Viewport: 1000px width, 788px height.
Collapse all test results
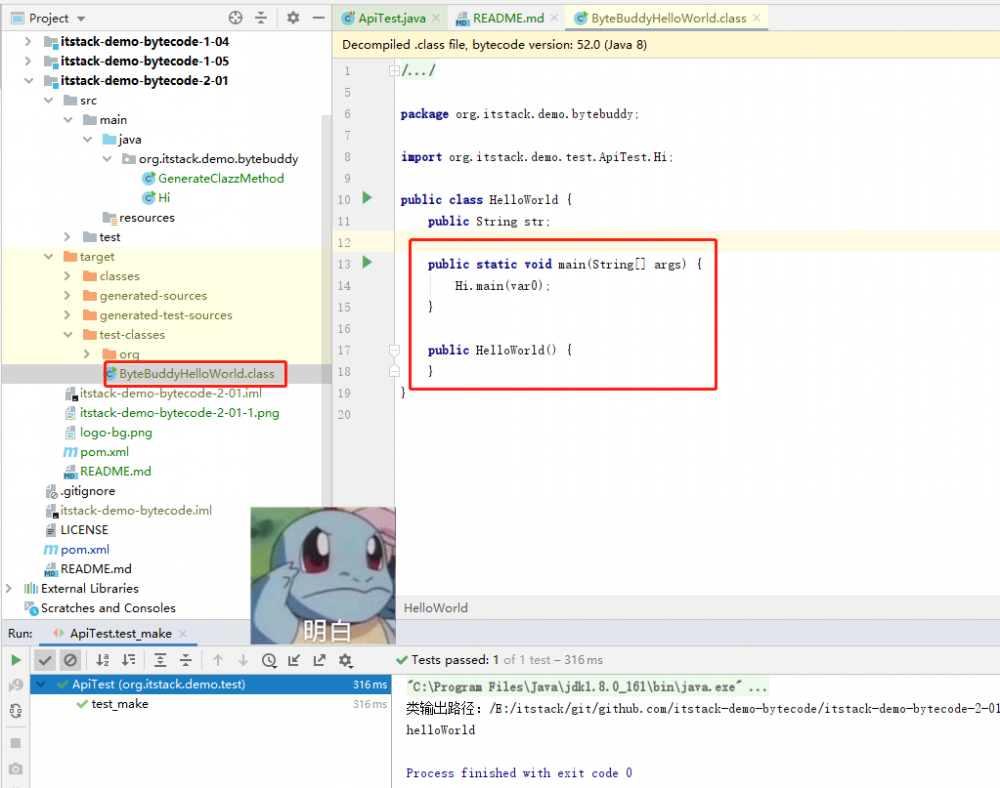(x=186, y=660)
